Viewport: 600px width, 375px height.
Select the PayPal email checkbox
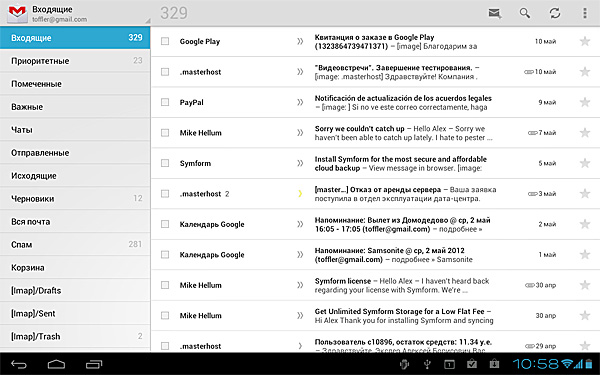point(165,102)
